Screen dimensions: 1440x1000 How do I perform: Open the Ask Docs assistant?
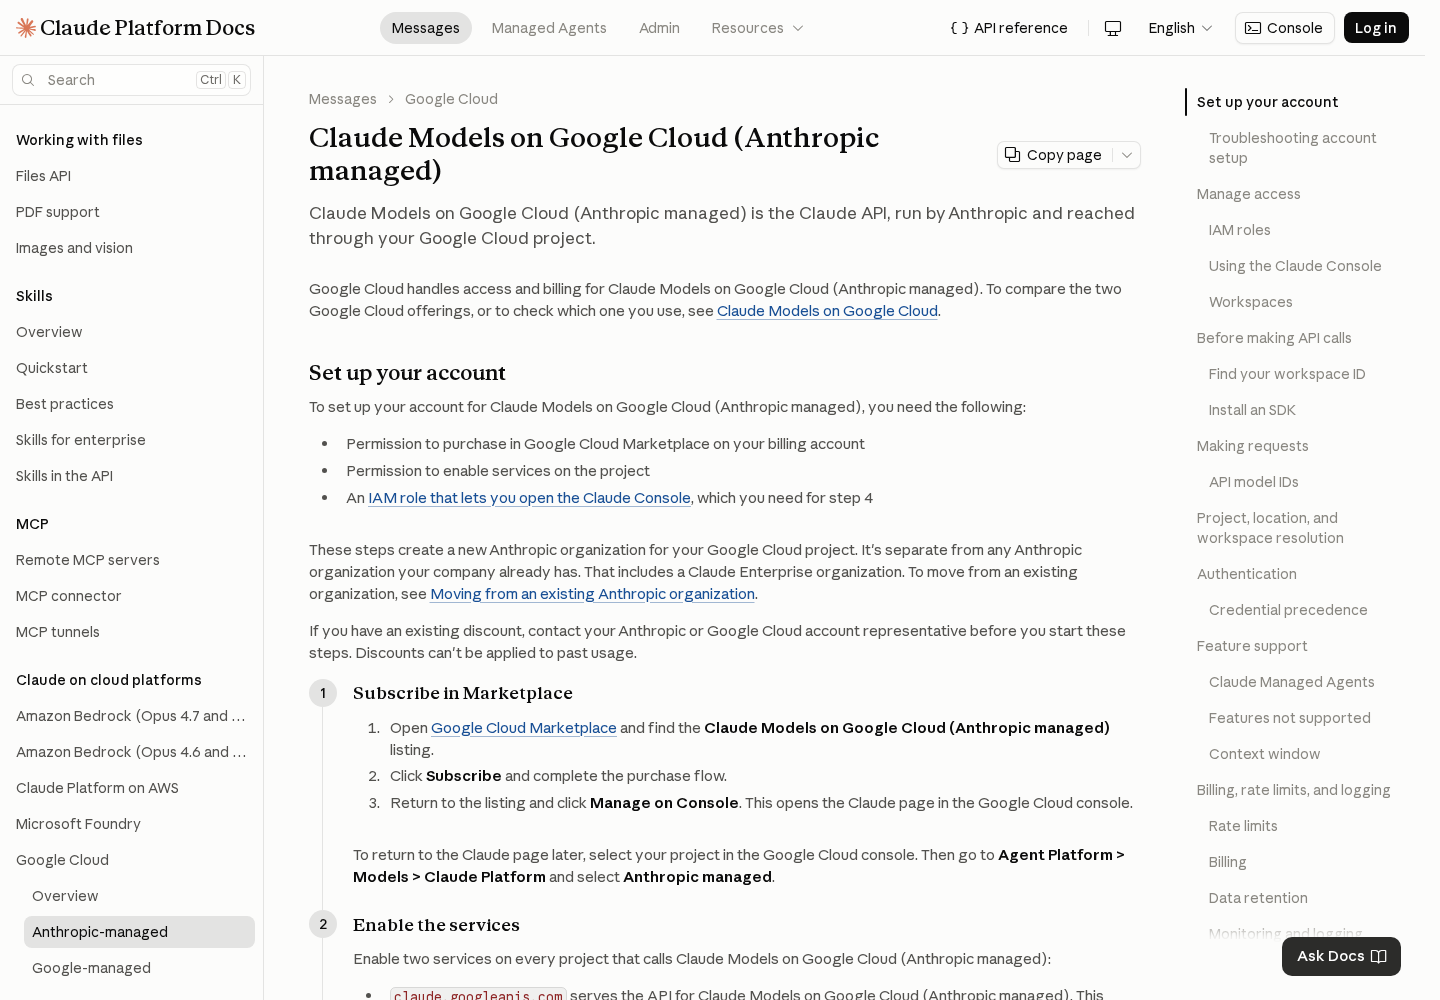1341,956
